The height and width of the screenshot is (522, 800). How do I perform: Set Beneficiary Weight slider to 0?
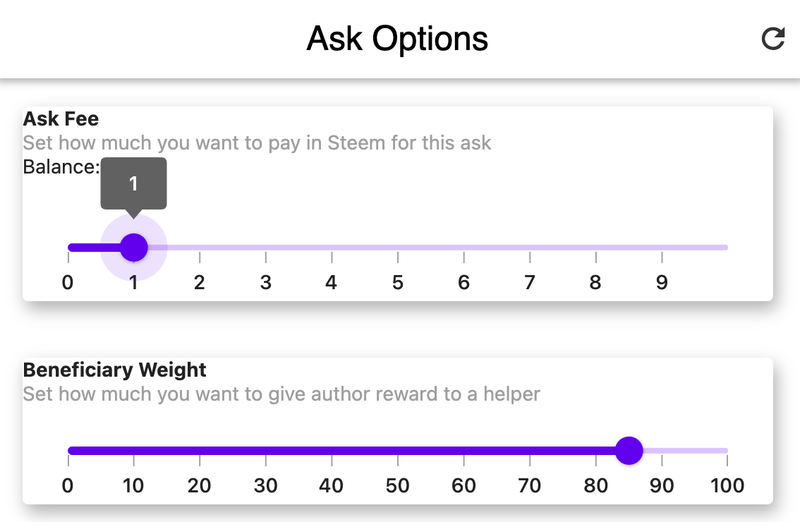[x=68, y=450]
